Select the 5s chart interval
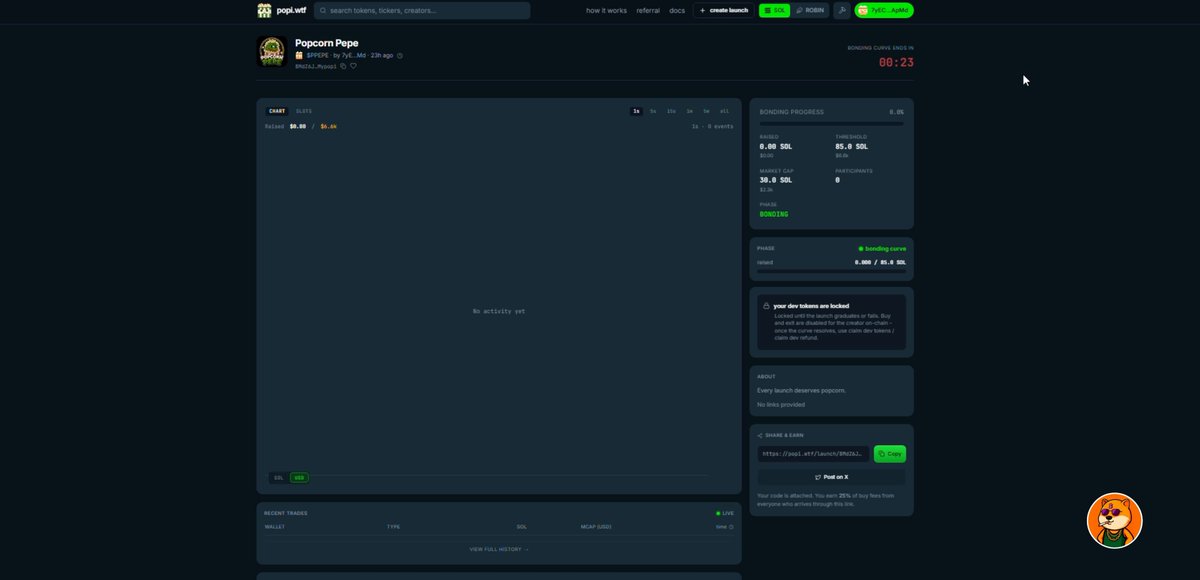 point(653,111)
